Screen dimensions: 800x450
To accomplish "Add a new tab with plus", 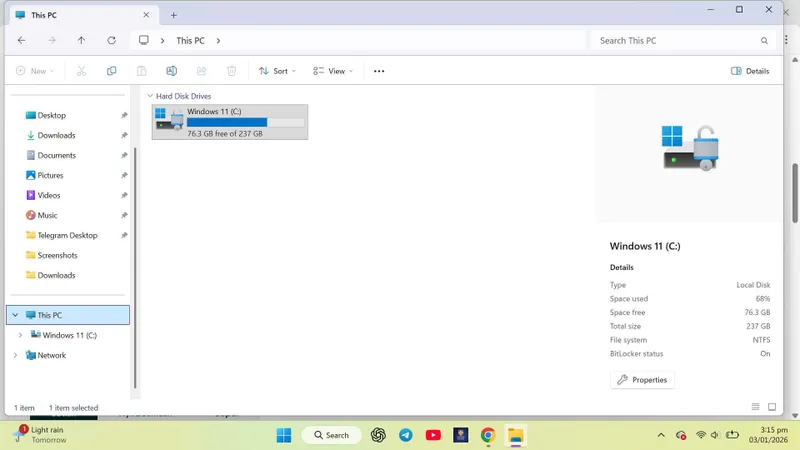I will tap(173, 15).
